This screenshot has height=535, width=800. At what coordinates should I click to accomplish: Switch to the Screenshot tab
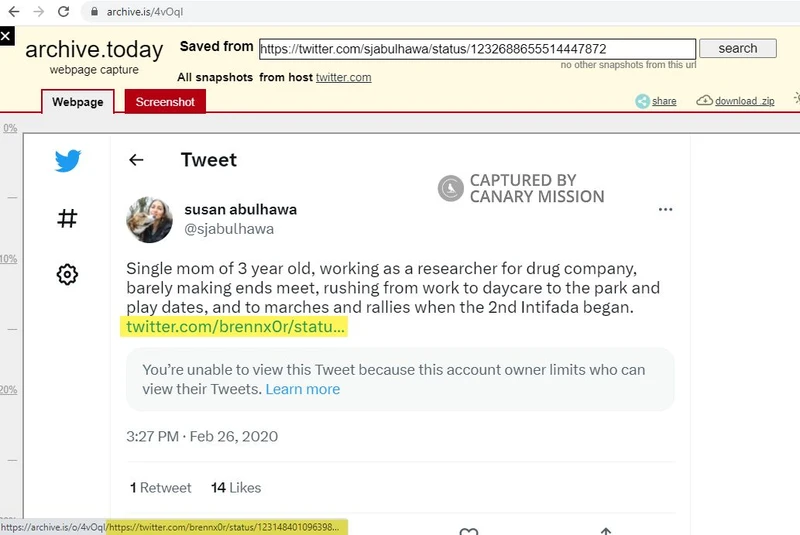pos(165,102)
